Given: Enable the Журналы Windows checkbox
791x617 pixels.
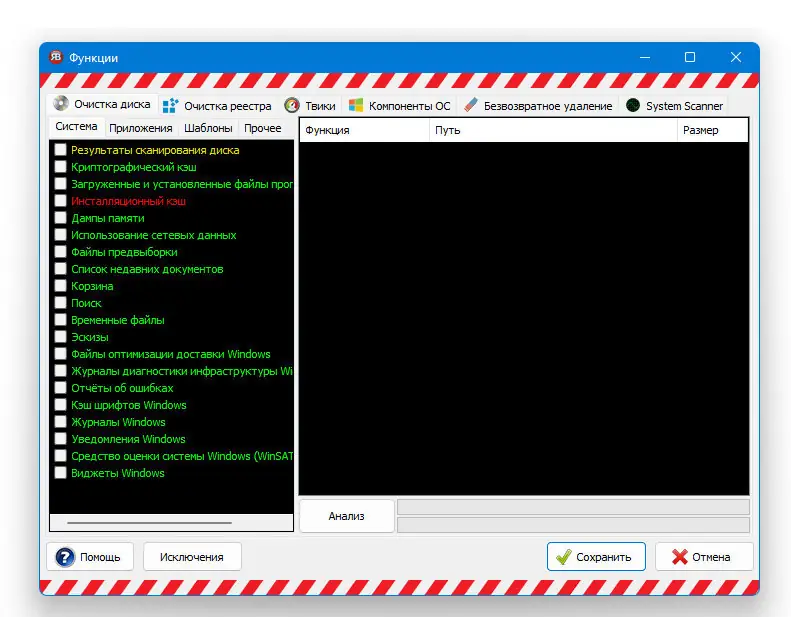Looking at the screenshot, I should tap(61, 421).
